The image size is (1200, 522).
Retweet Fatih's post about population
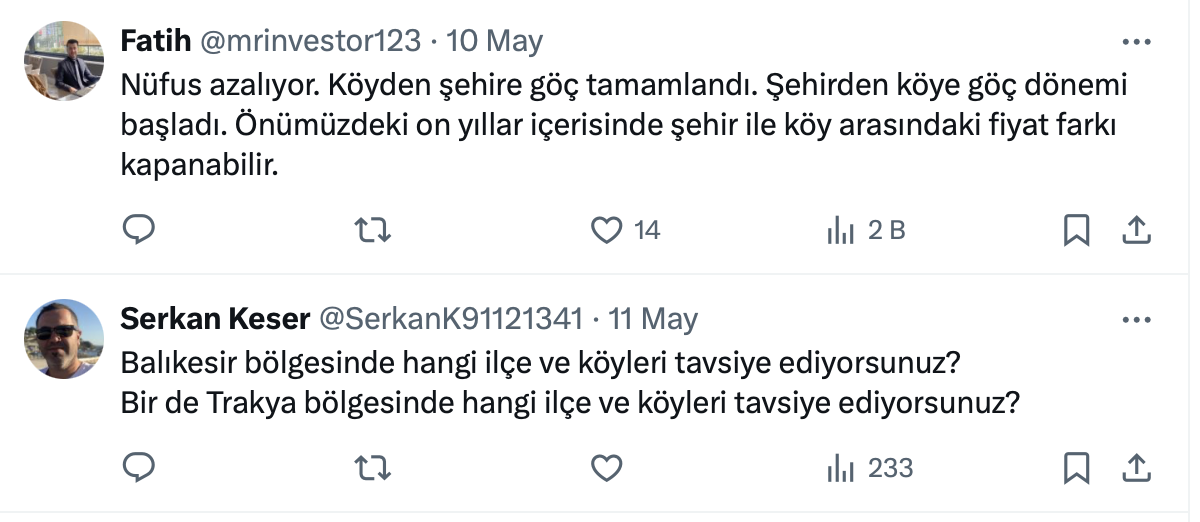[x=373, y=231]
